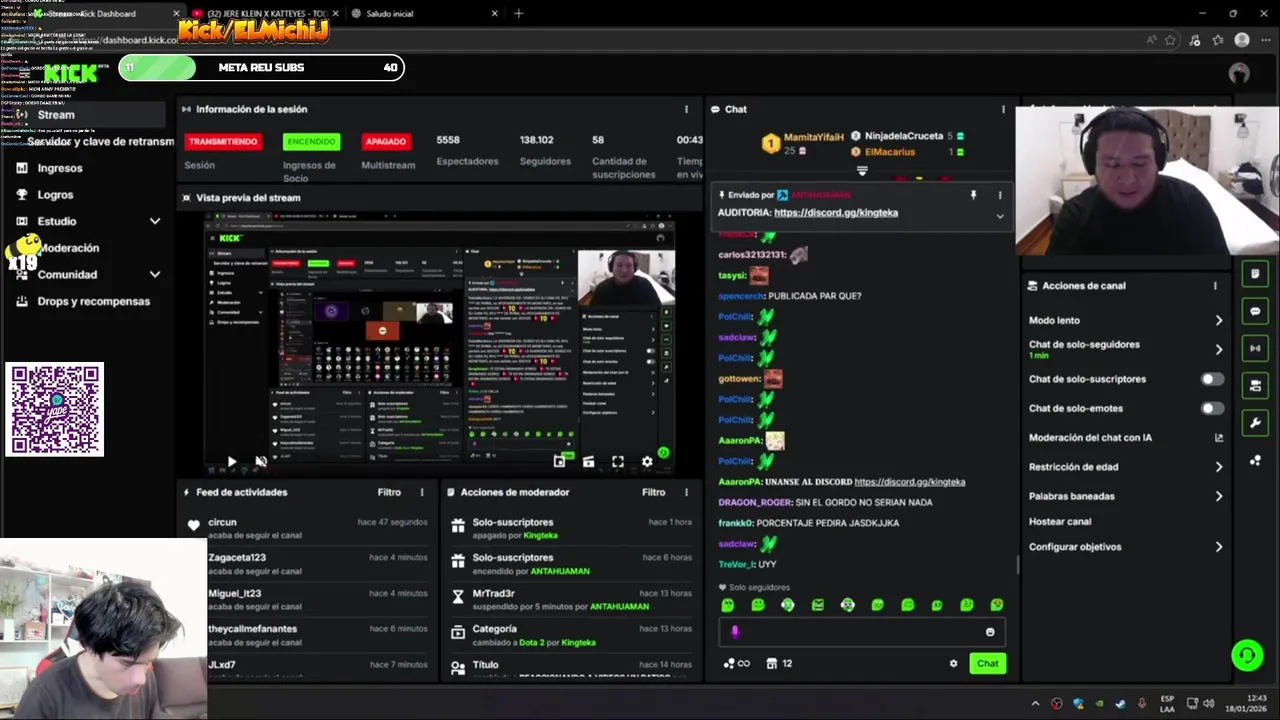Toggle Chat de solo-emotes switch
Image resolution: width=1280 pixels, height=720 pixels.
tap(1212, 408)
